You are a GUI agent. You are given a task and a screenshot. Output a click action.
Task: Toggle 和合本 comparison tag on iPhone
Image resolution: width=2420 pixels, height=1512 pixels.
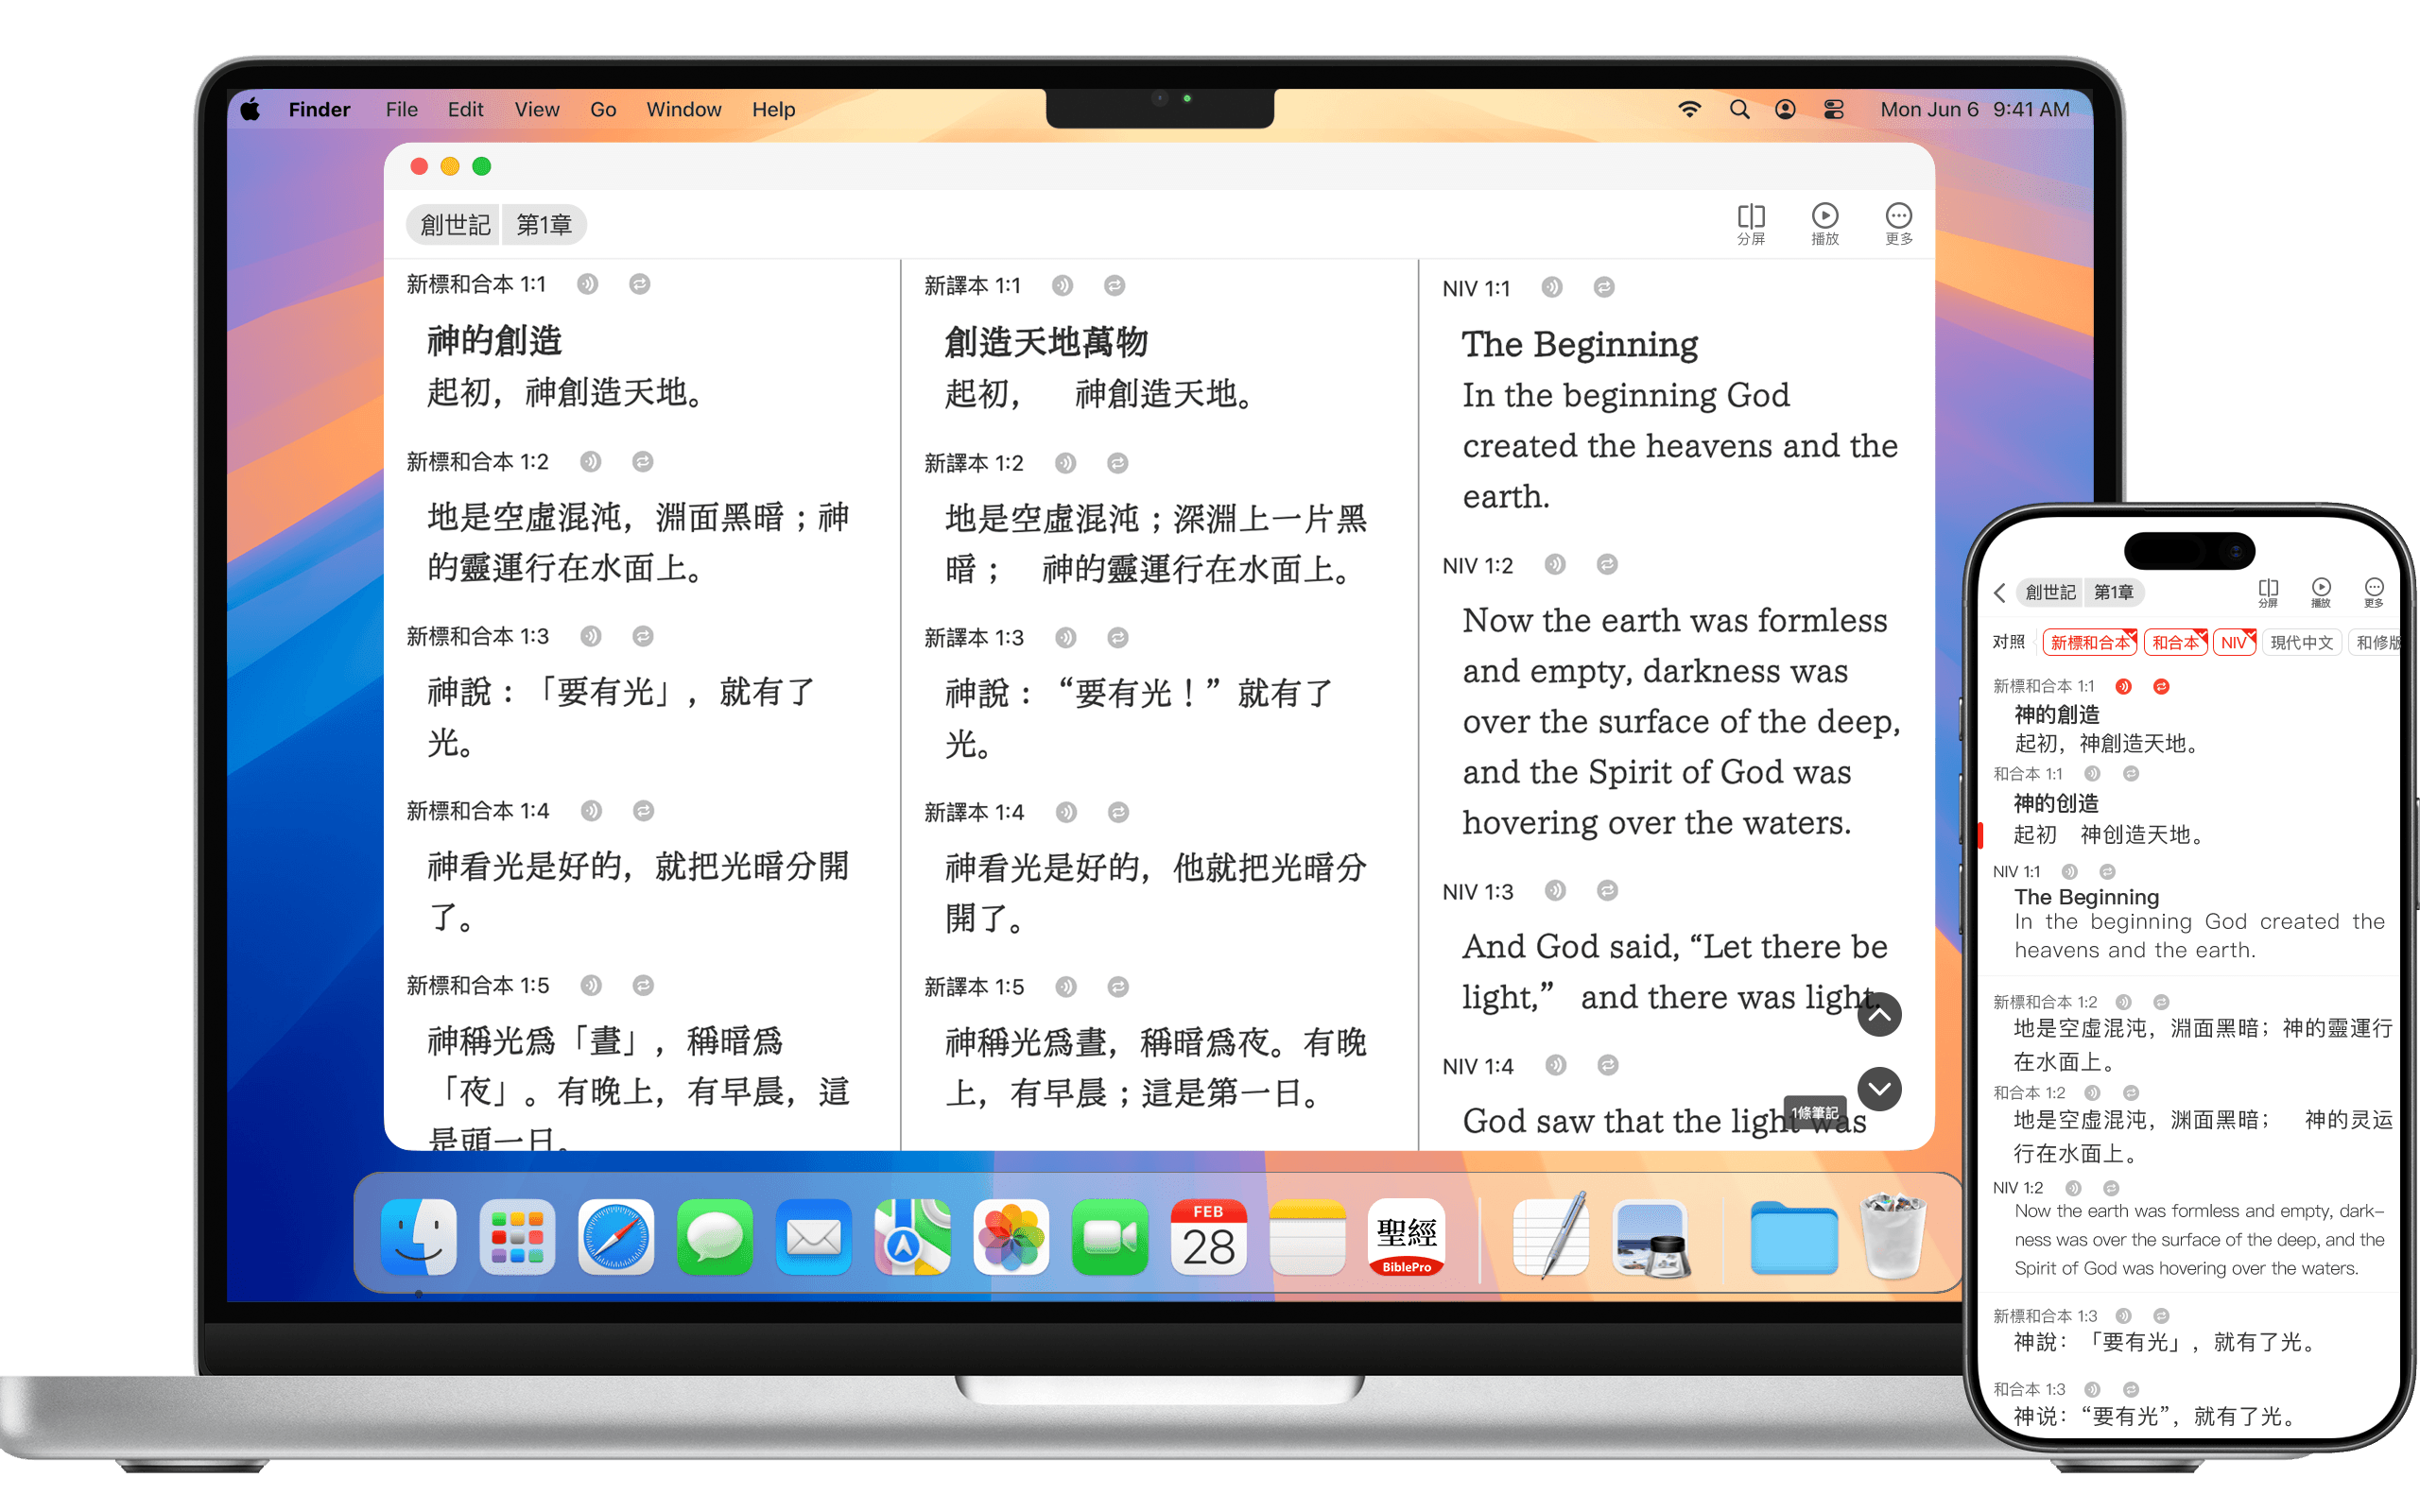(x=2176, y=643)
